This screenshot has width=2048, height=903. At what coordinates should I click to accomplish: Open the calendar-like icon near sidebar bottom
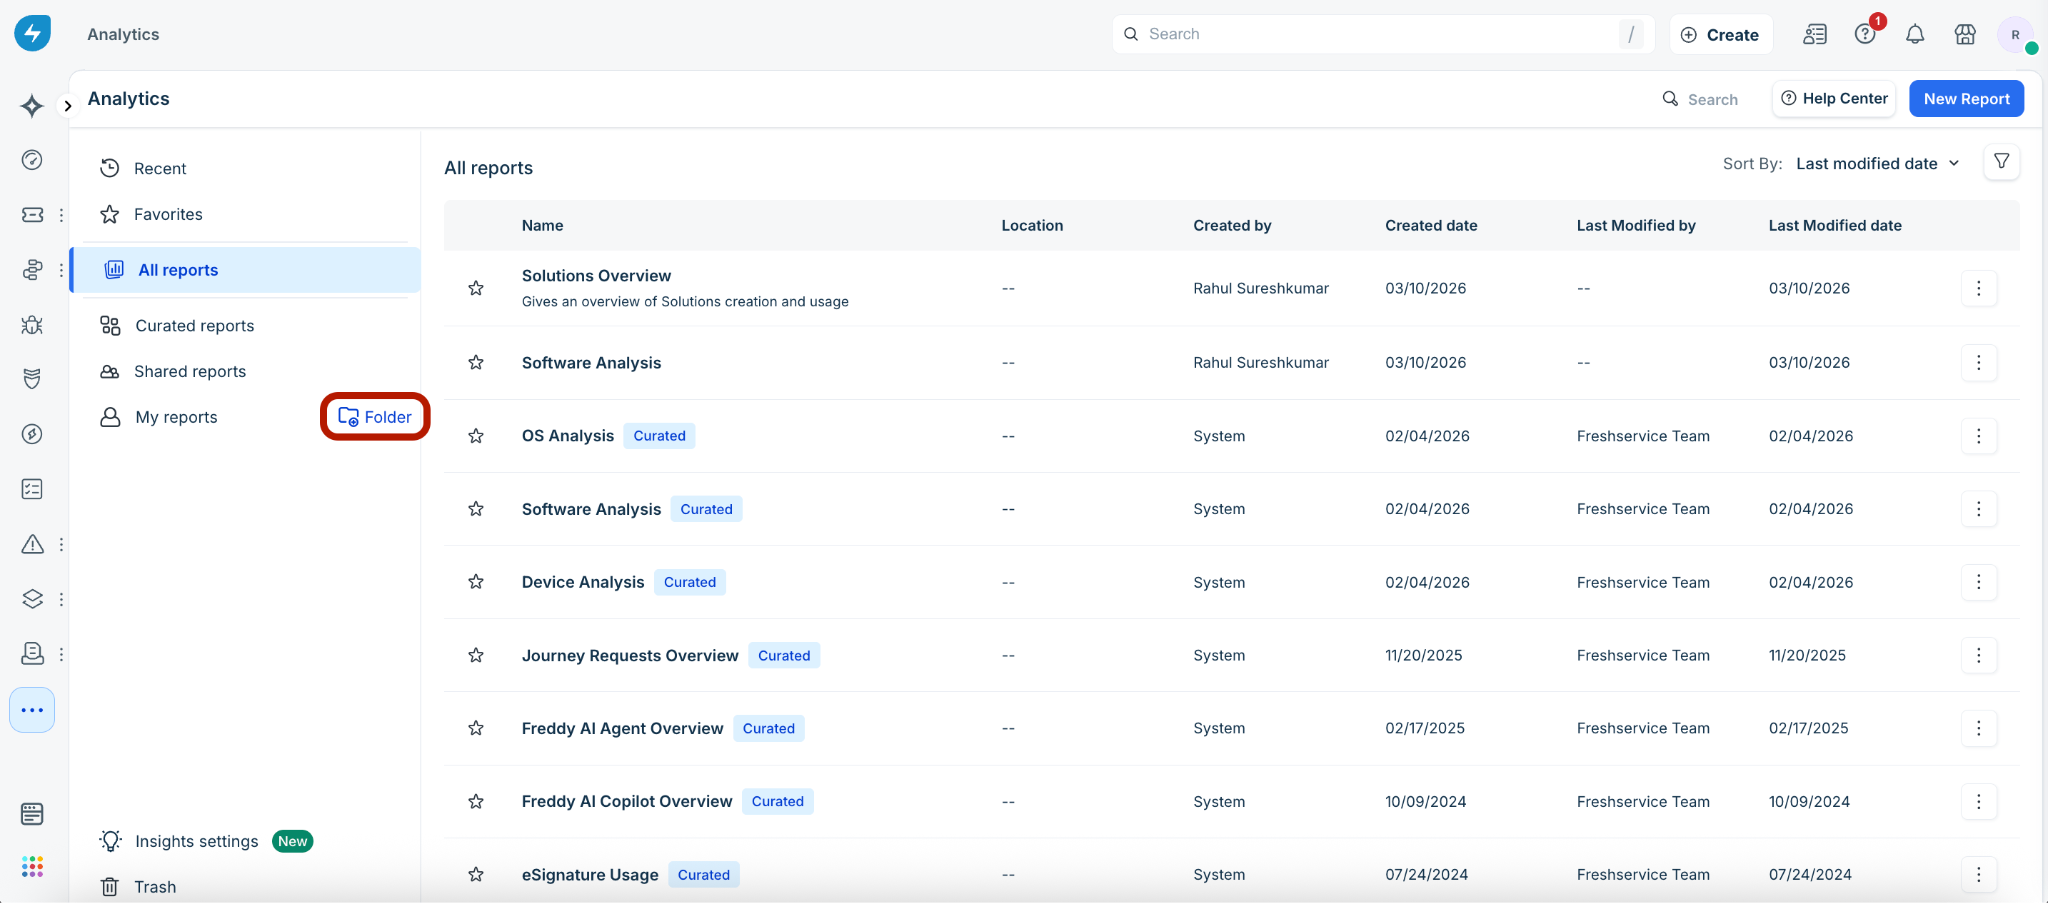click(32, 814)
